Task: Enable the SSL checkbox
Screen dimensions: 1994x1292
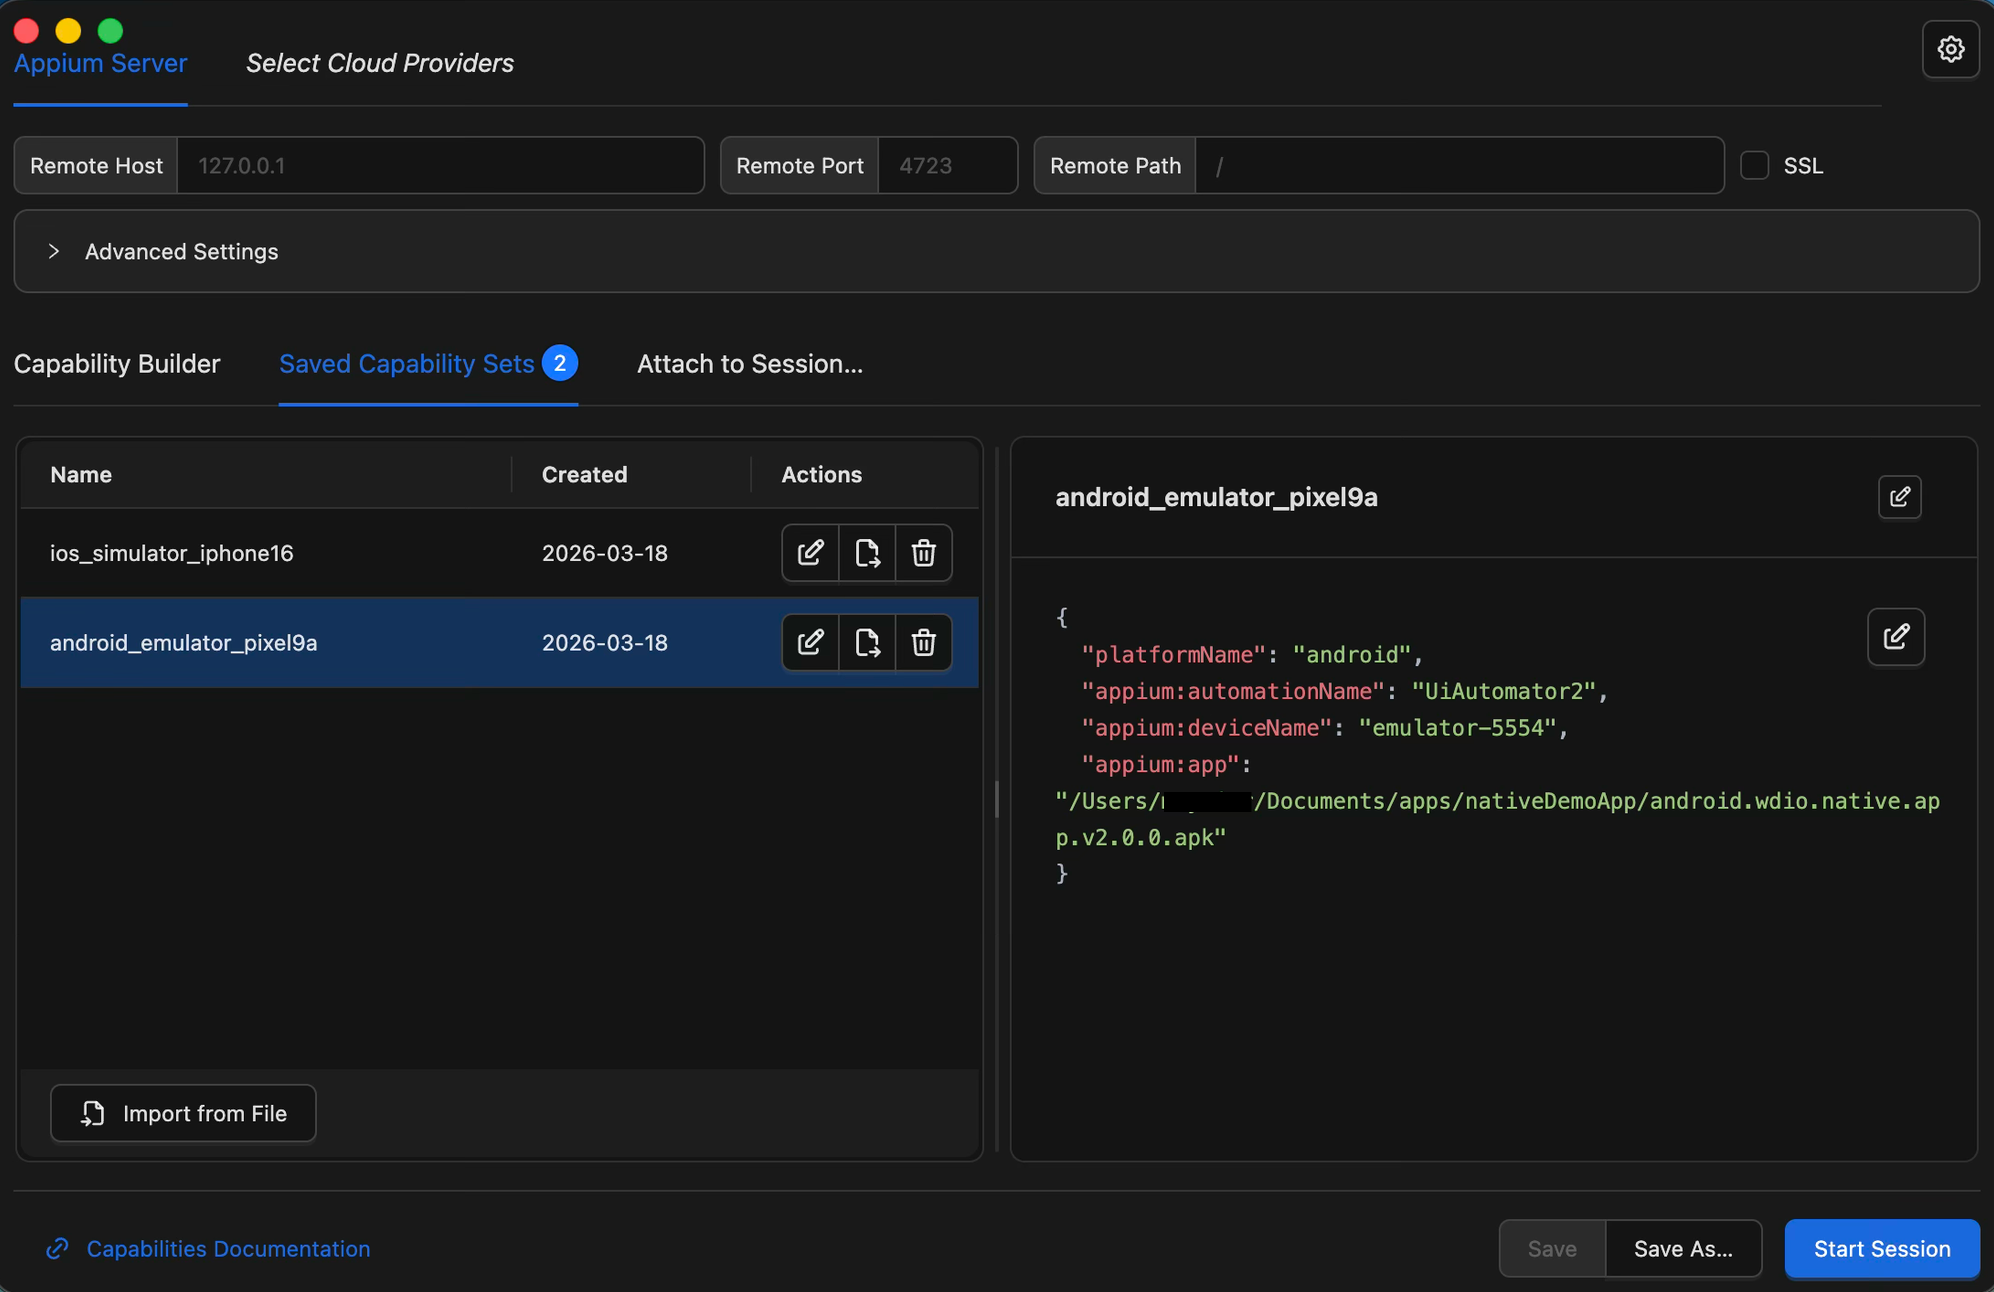Action: [1755, 165]
